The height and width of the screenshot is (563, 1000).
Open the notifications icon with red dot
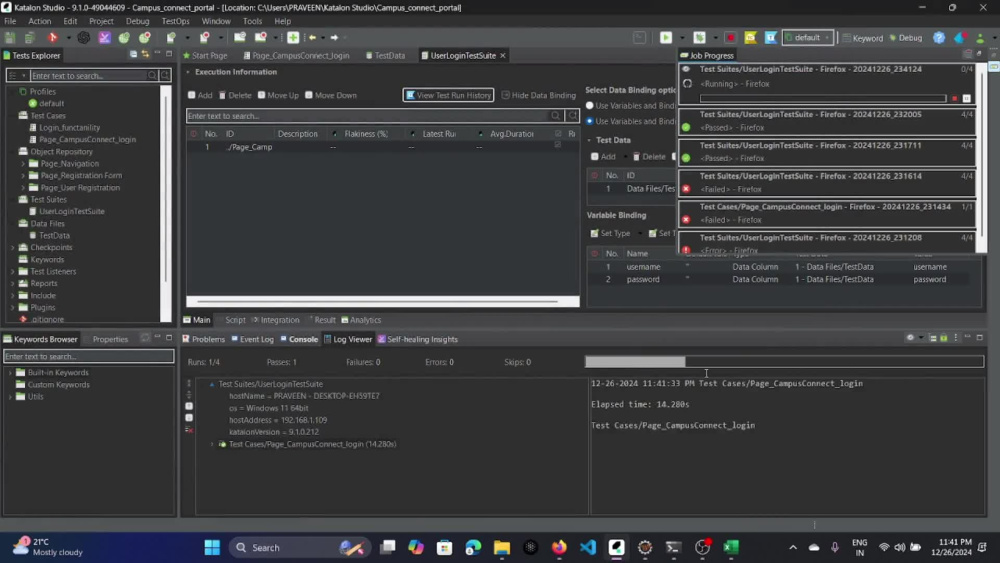(x=960, y=38)
